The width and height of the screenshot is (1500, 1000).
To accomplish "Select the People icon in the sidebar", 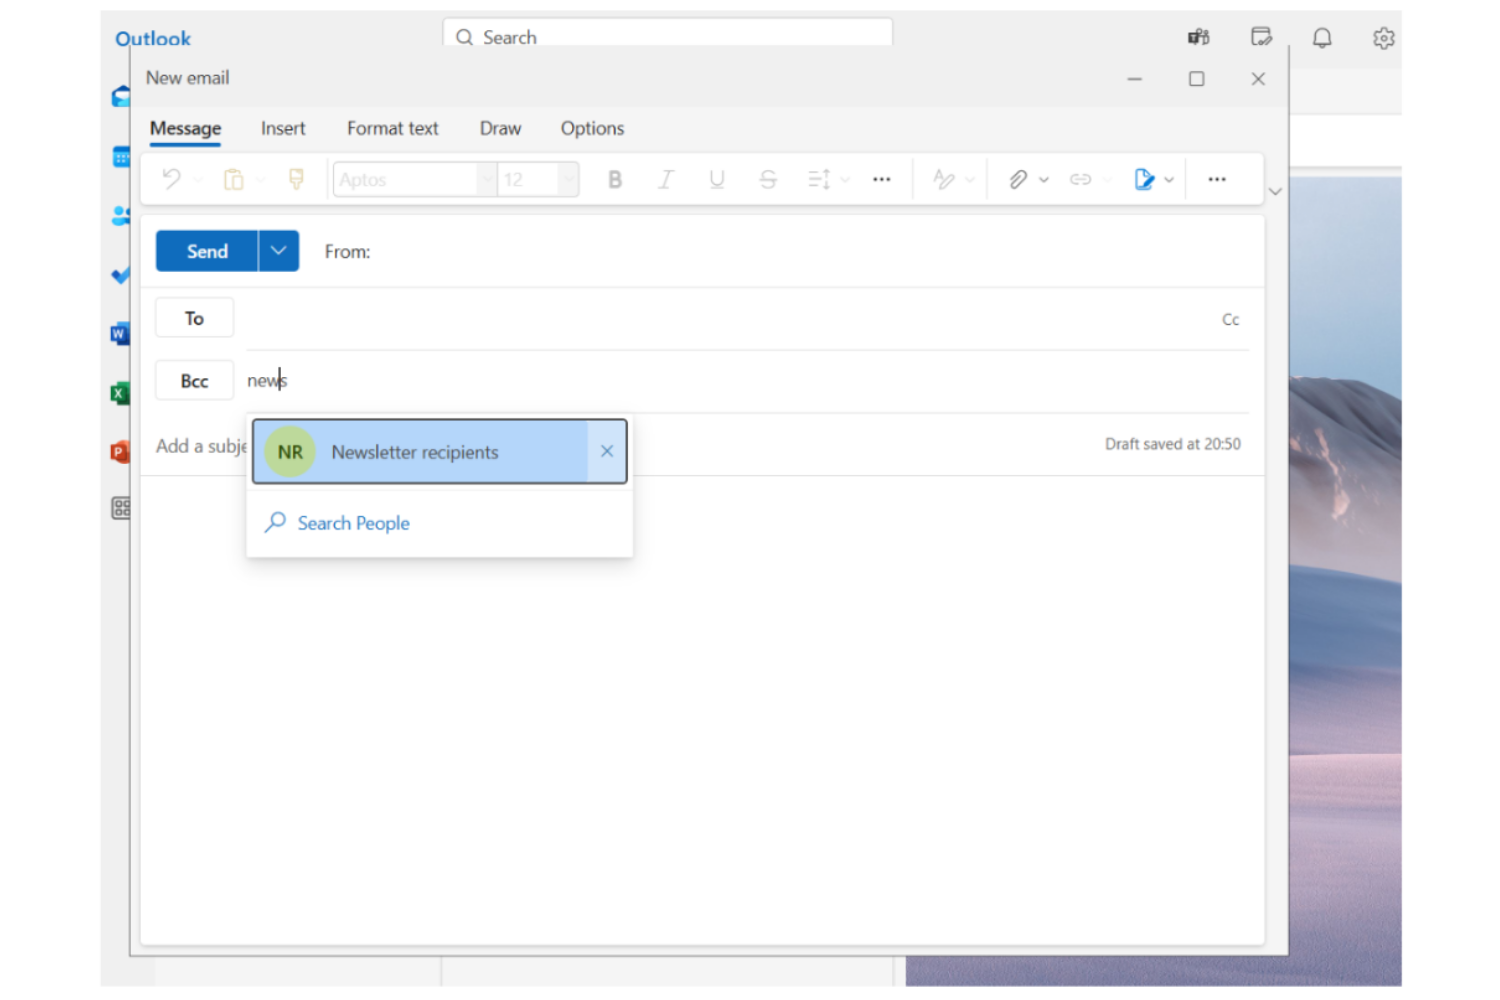I will point(121,216).
